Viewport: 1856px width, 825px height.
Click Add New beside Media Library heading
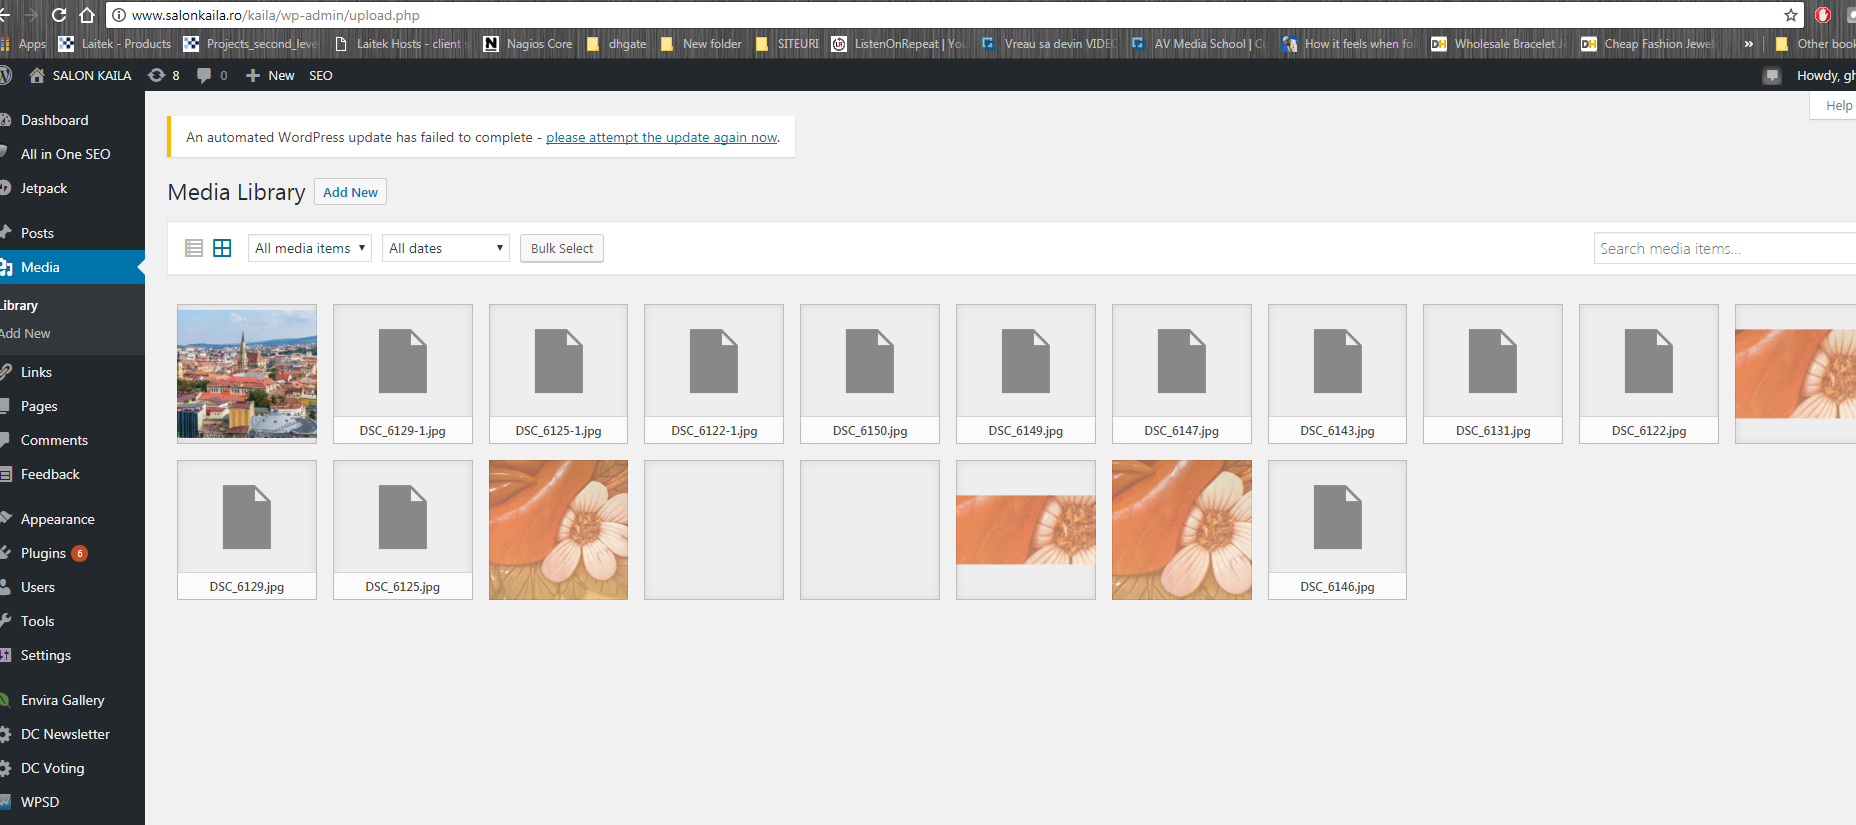tap(350, 192)
